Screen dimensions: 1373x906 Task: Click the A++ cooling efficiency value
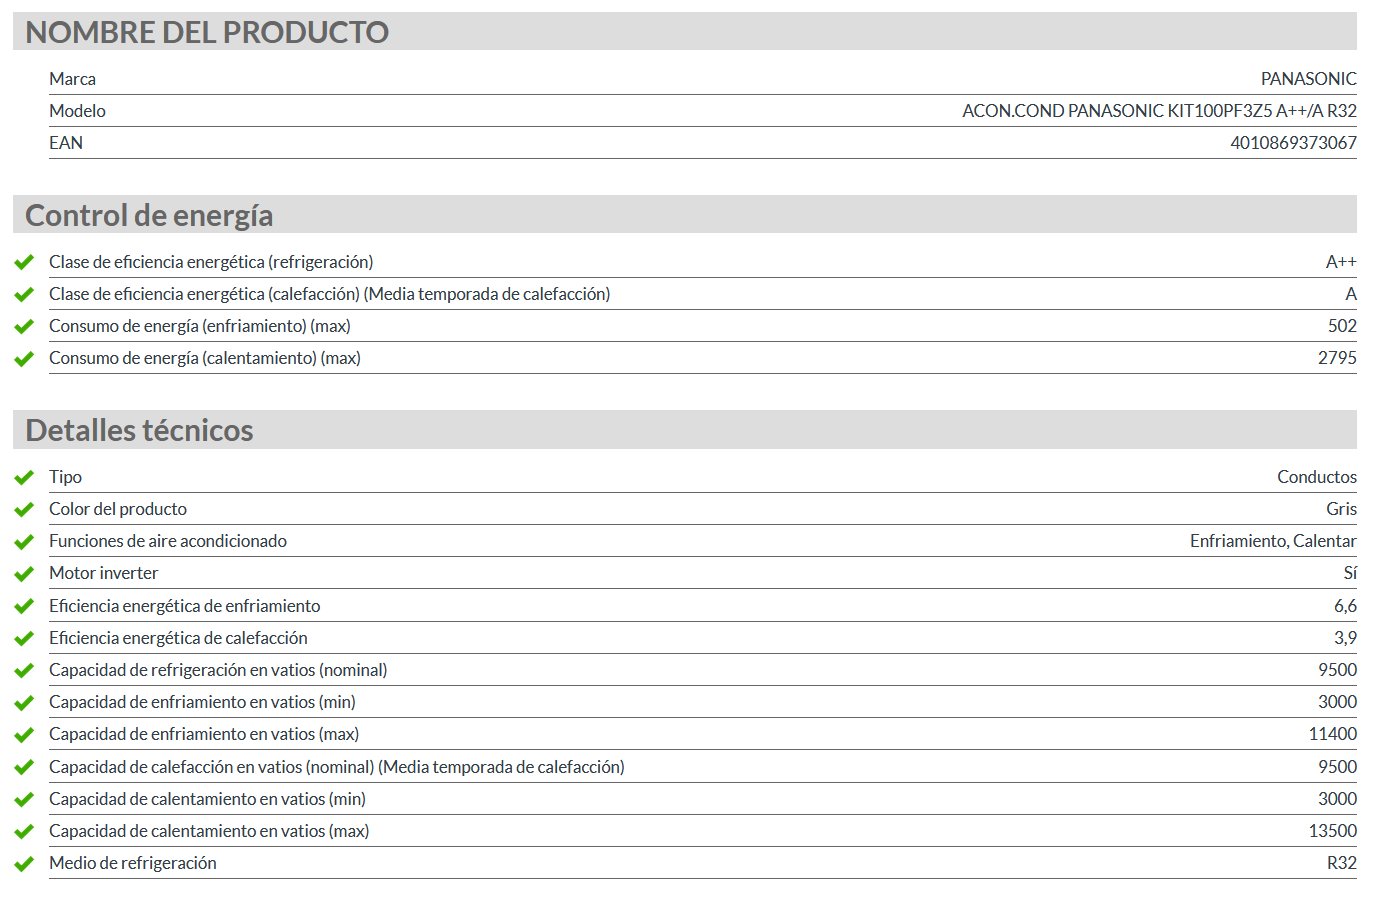tap(1341, 262)
